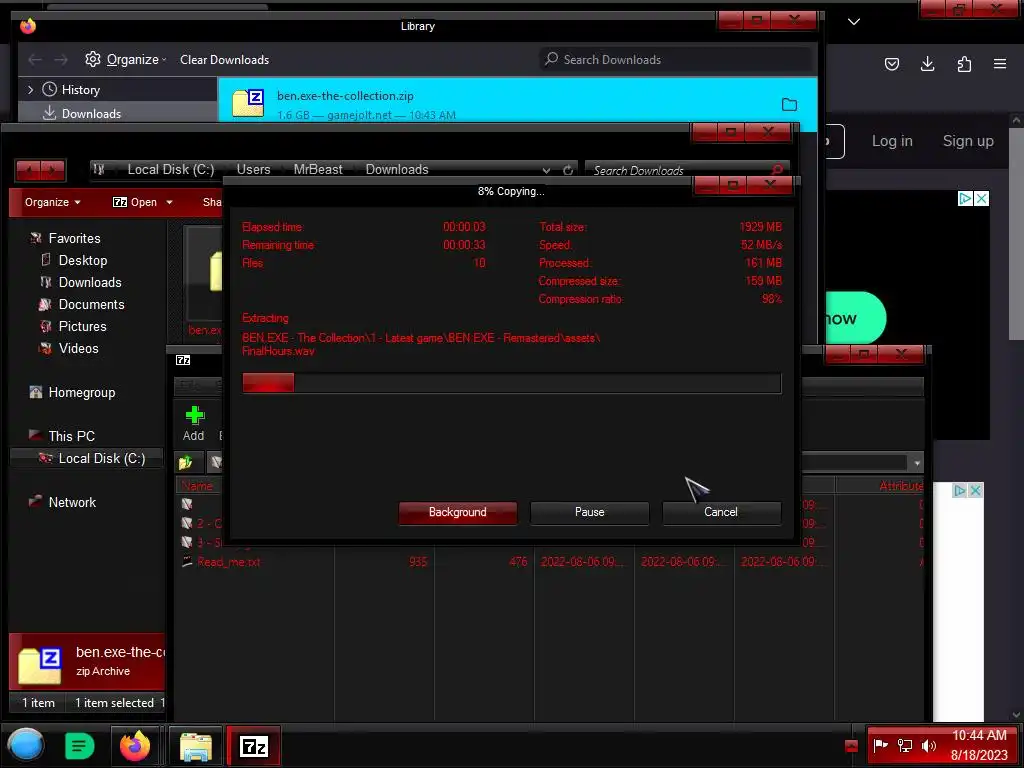This screenshot has height=768, width=1024.
Task: Click the volume speaker tray icon
Action: 928,746
